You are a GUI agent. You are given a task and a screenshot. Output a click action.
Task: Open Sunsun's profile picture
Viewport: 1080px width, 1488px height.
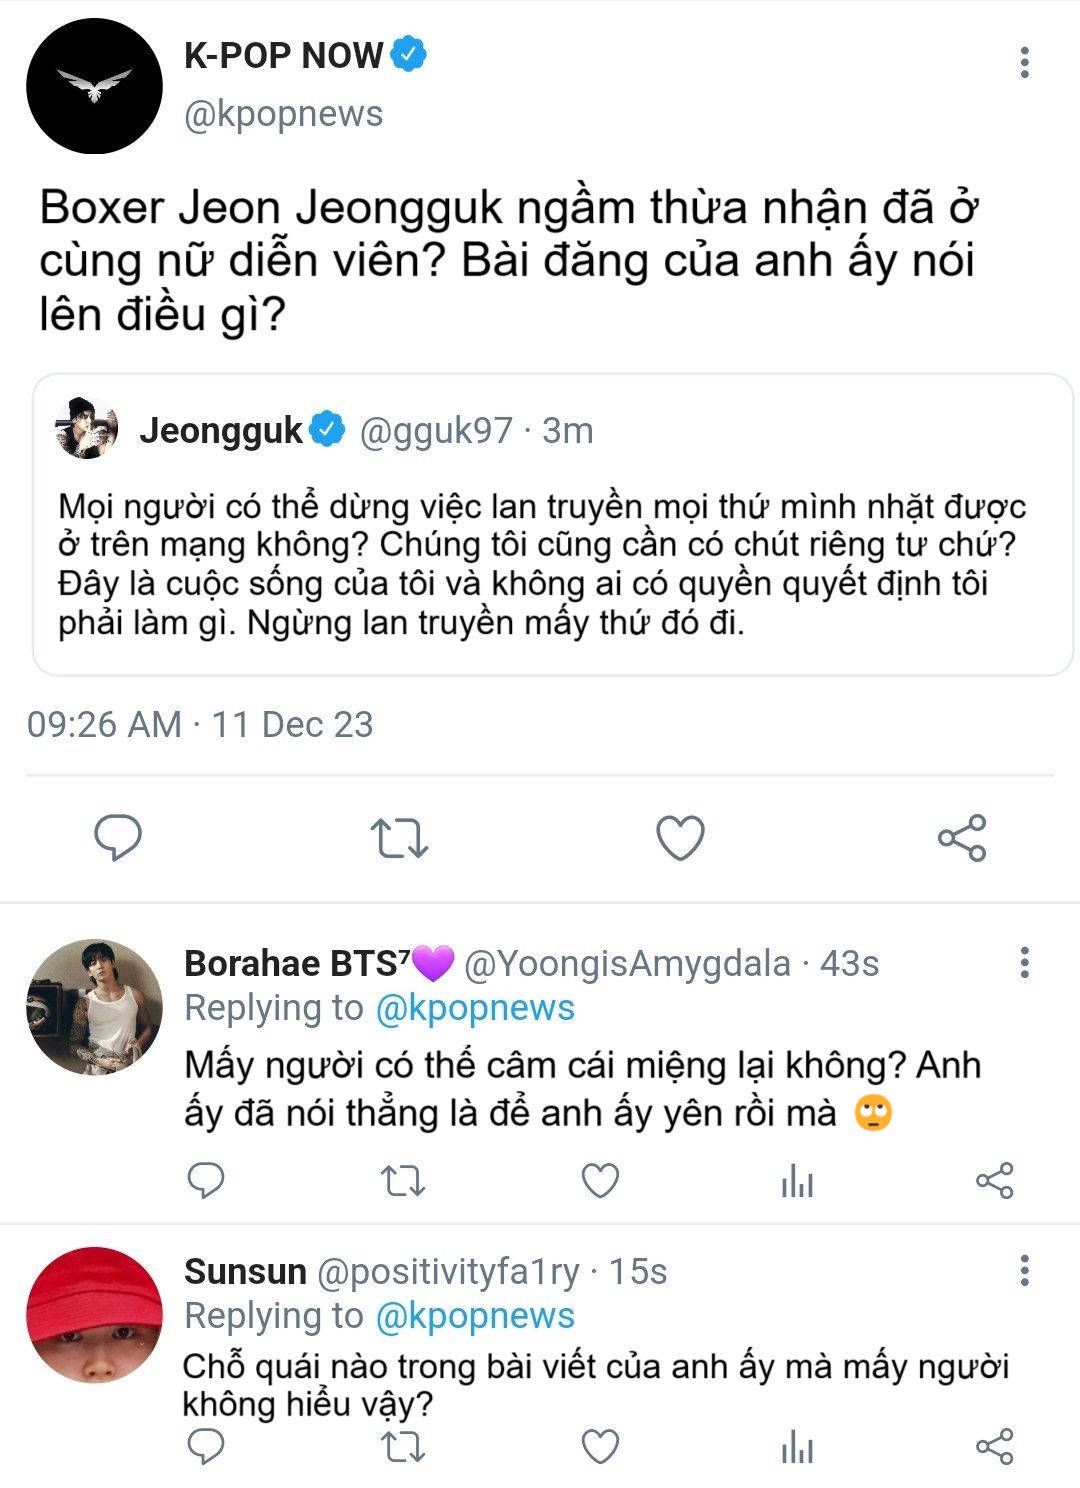(x=94, y=1315)
